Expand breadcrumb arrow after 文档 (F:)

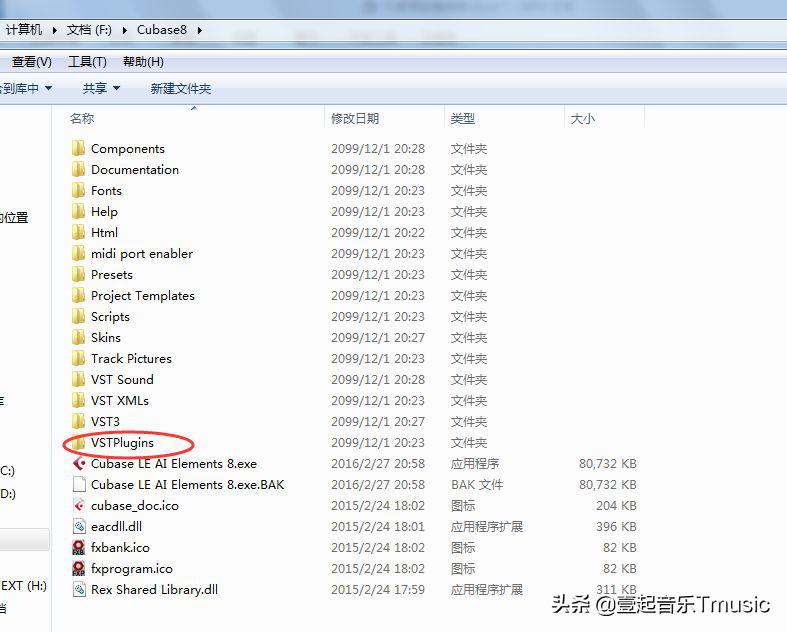(124, 30)
